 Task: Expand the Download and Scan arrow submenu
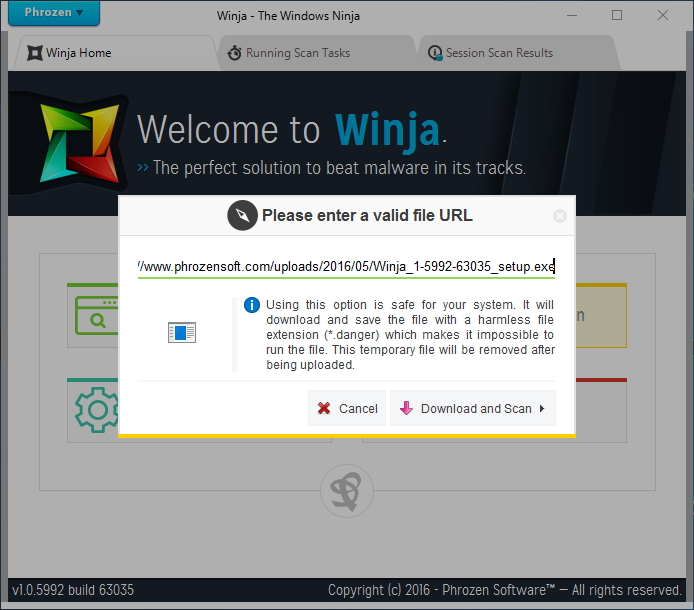click(x=542, y=408)
